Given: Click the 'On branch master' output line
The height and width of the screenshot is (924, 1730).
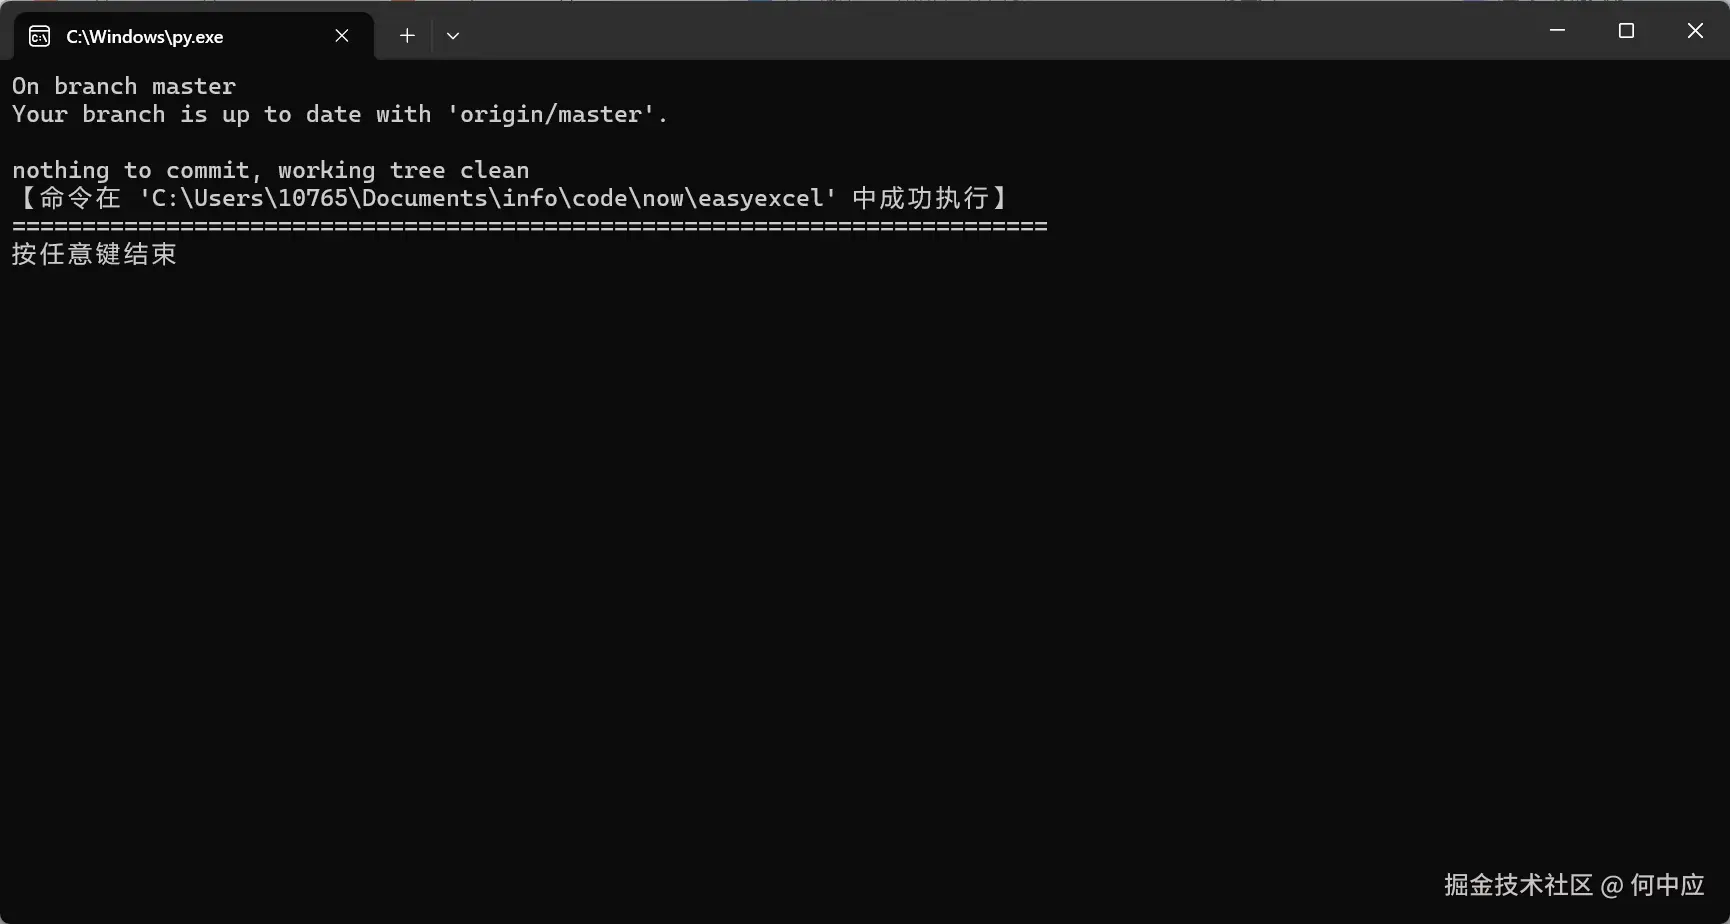Looking at the screenshot, I should click(x=124, y=86).
